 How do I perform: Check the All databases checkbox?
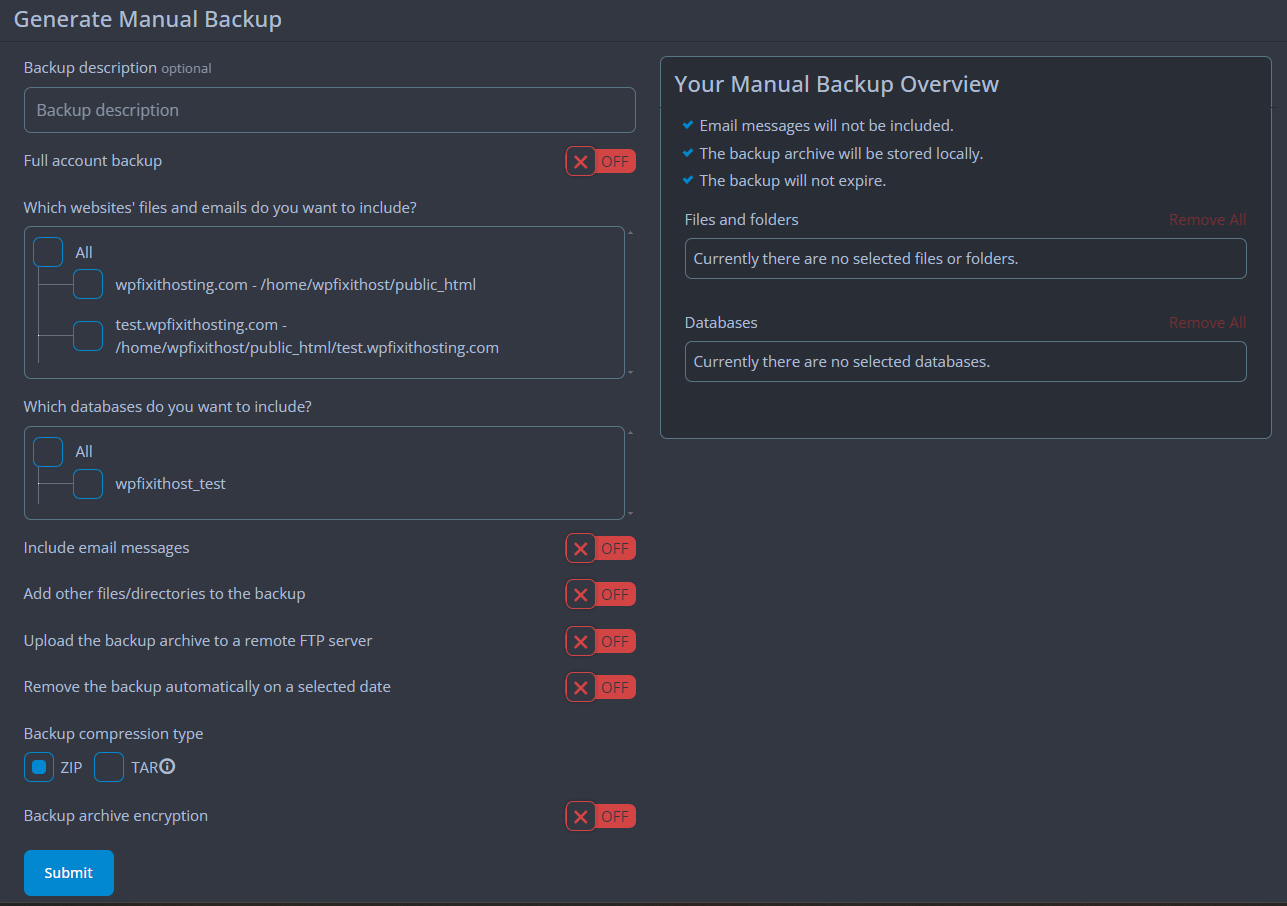[48, 451]
